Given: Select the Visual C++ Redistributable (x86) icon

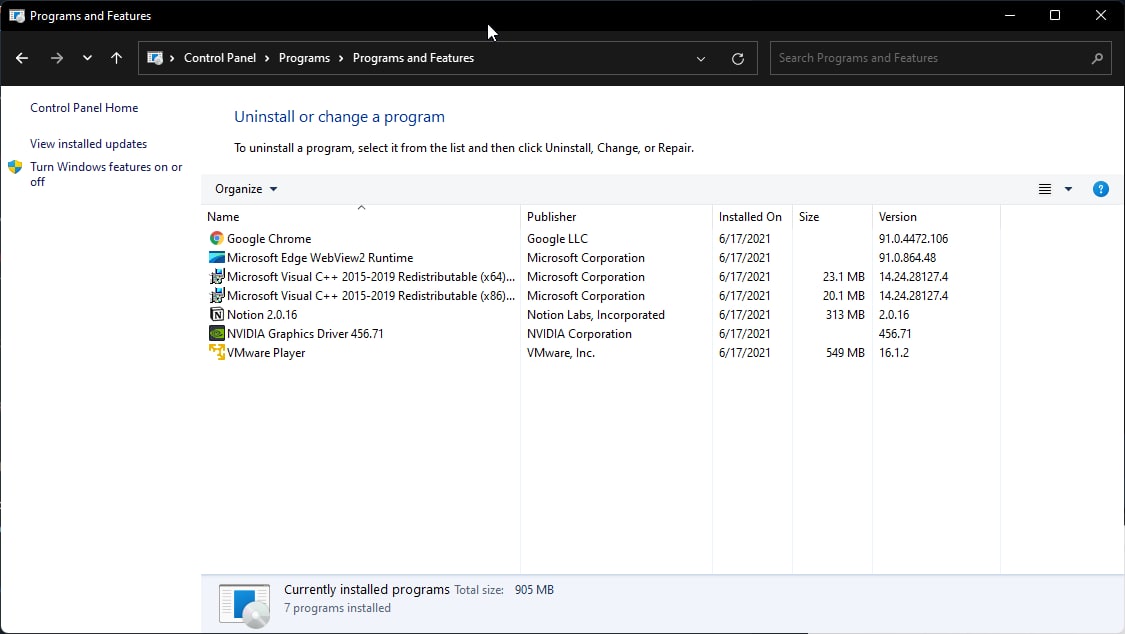Looking at the screenshot, I should click(217, 295).
